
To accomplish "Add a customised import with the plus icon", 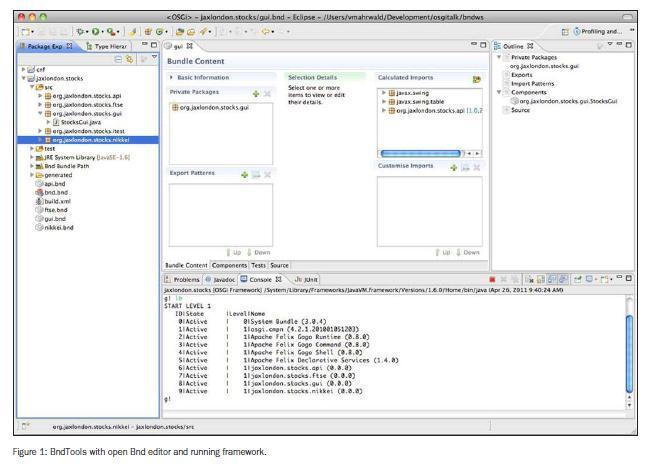I will point(452,167).
